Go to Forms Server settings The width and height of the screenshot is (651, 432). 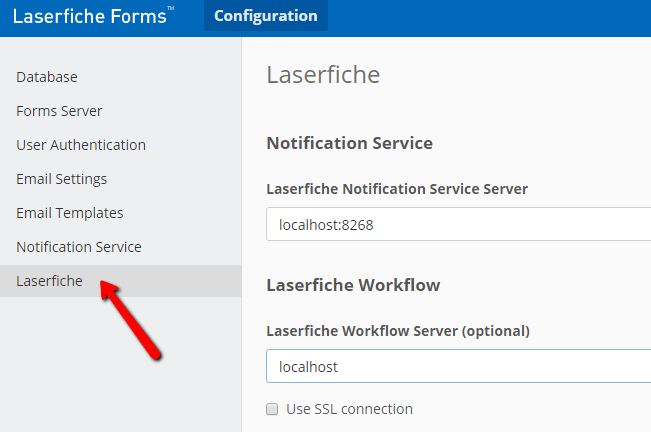[x=59, y=111]
